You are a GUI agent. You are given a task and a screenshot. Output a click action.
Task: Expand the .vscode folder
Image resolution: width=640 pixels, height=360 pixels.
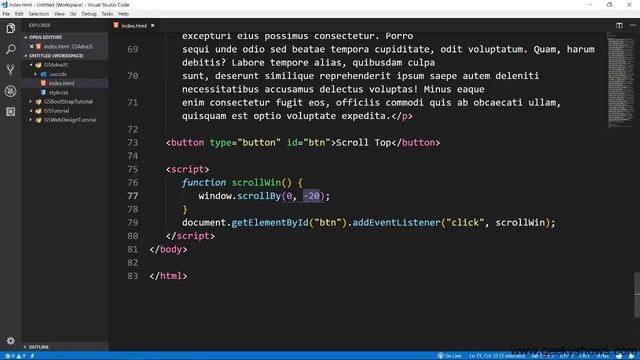[x=36, y=74]
